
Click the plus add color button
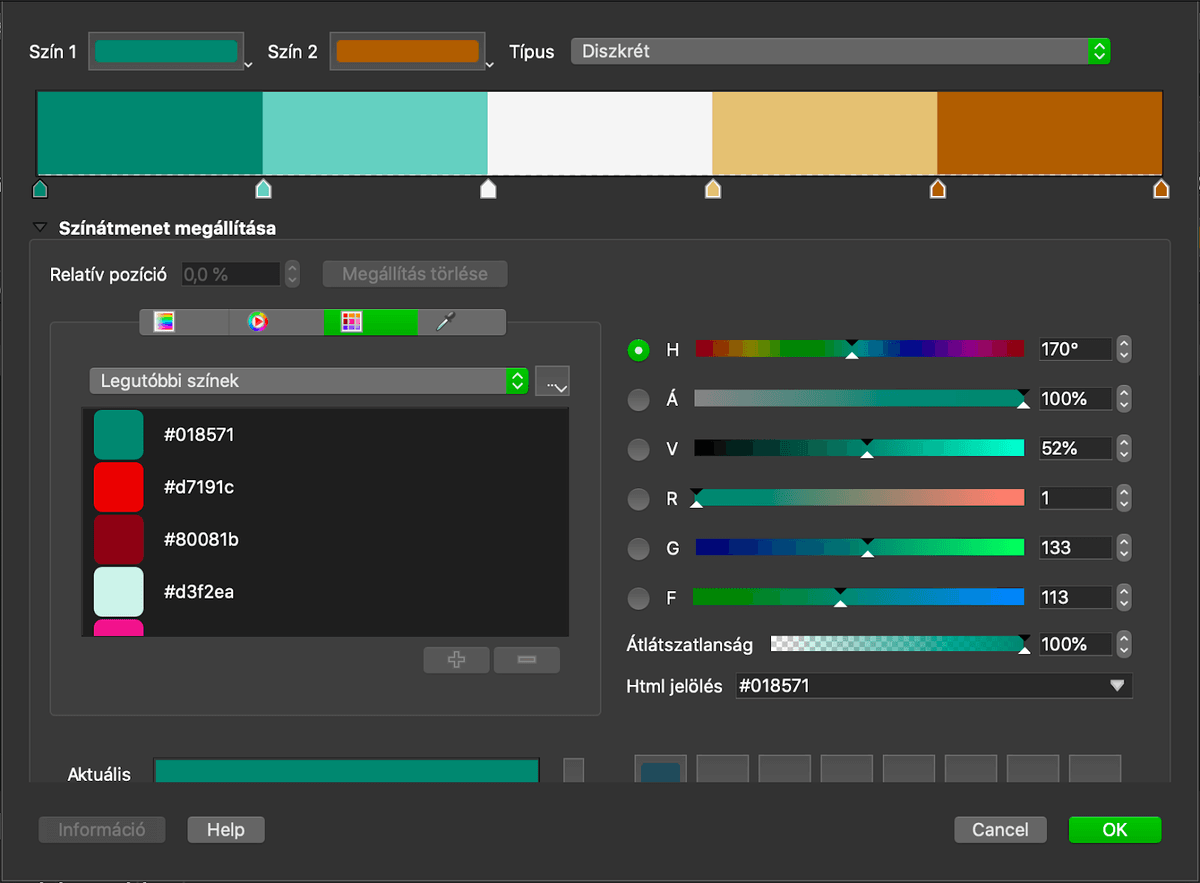coord(456,660)
